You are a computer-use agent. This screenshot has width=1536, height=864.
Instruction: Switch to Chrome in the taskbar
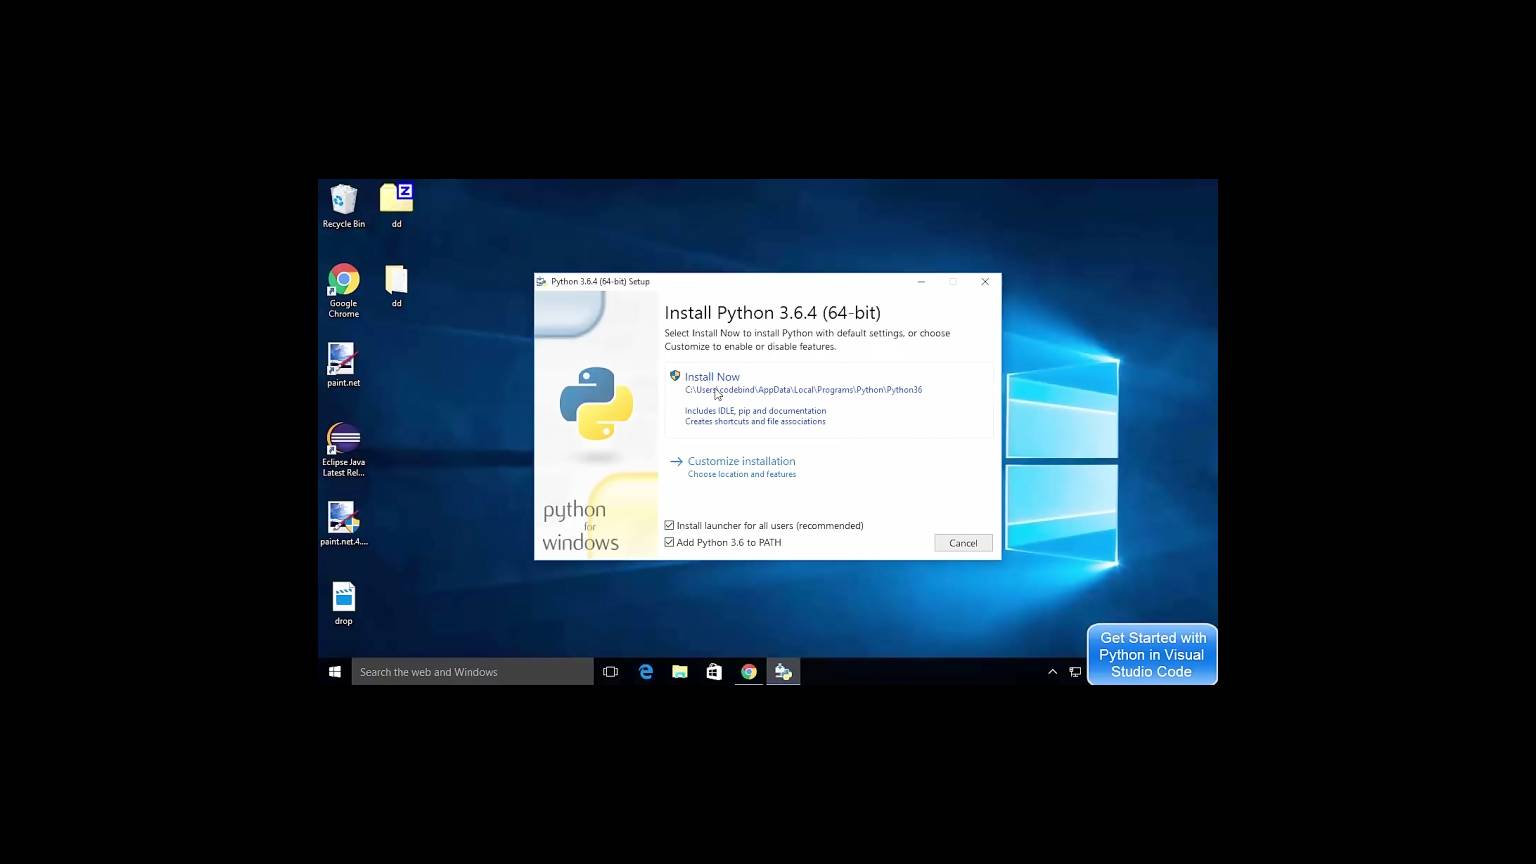(x=749, y=672)
